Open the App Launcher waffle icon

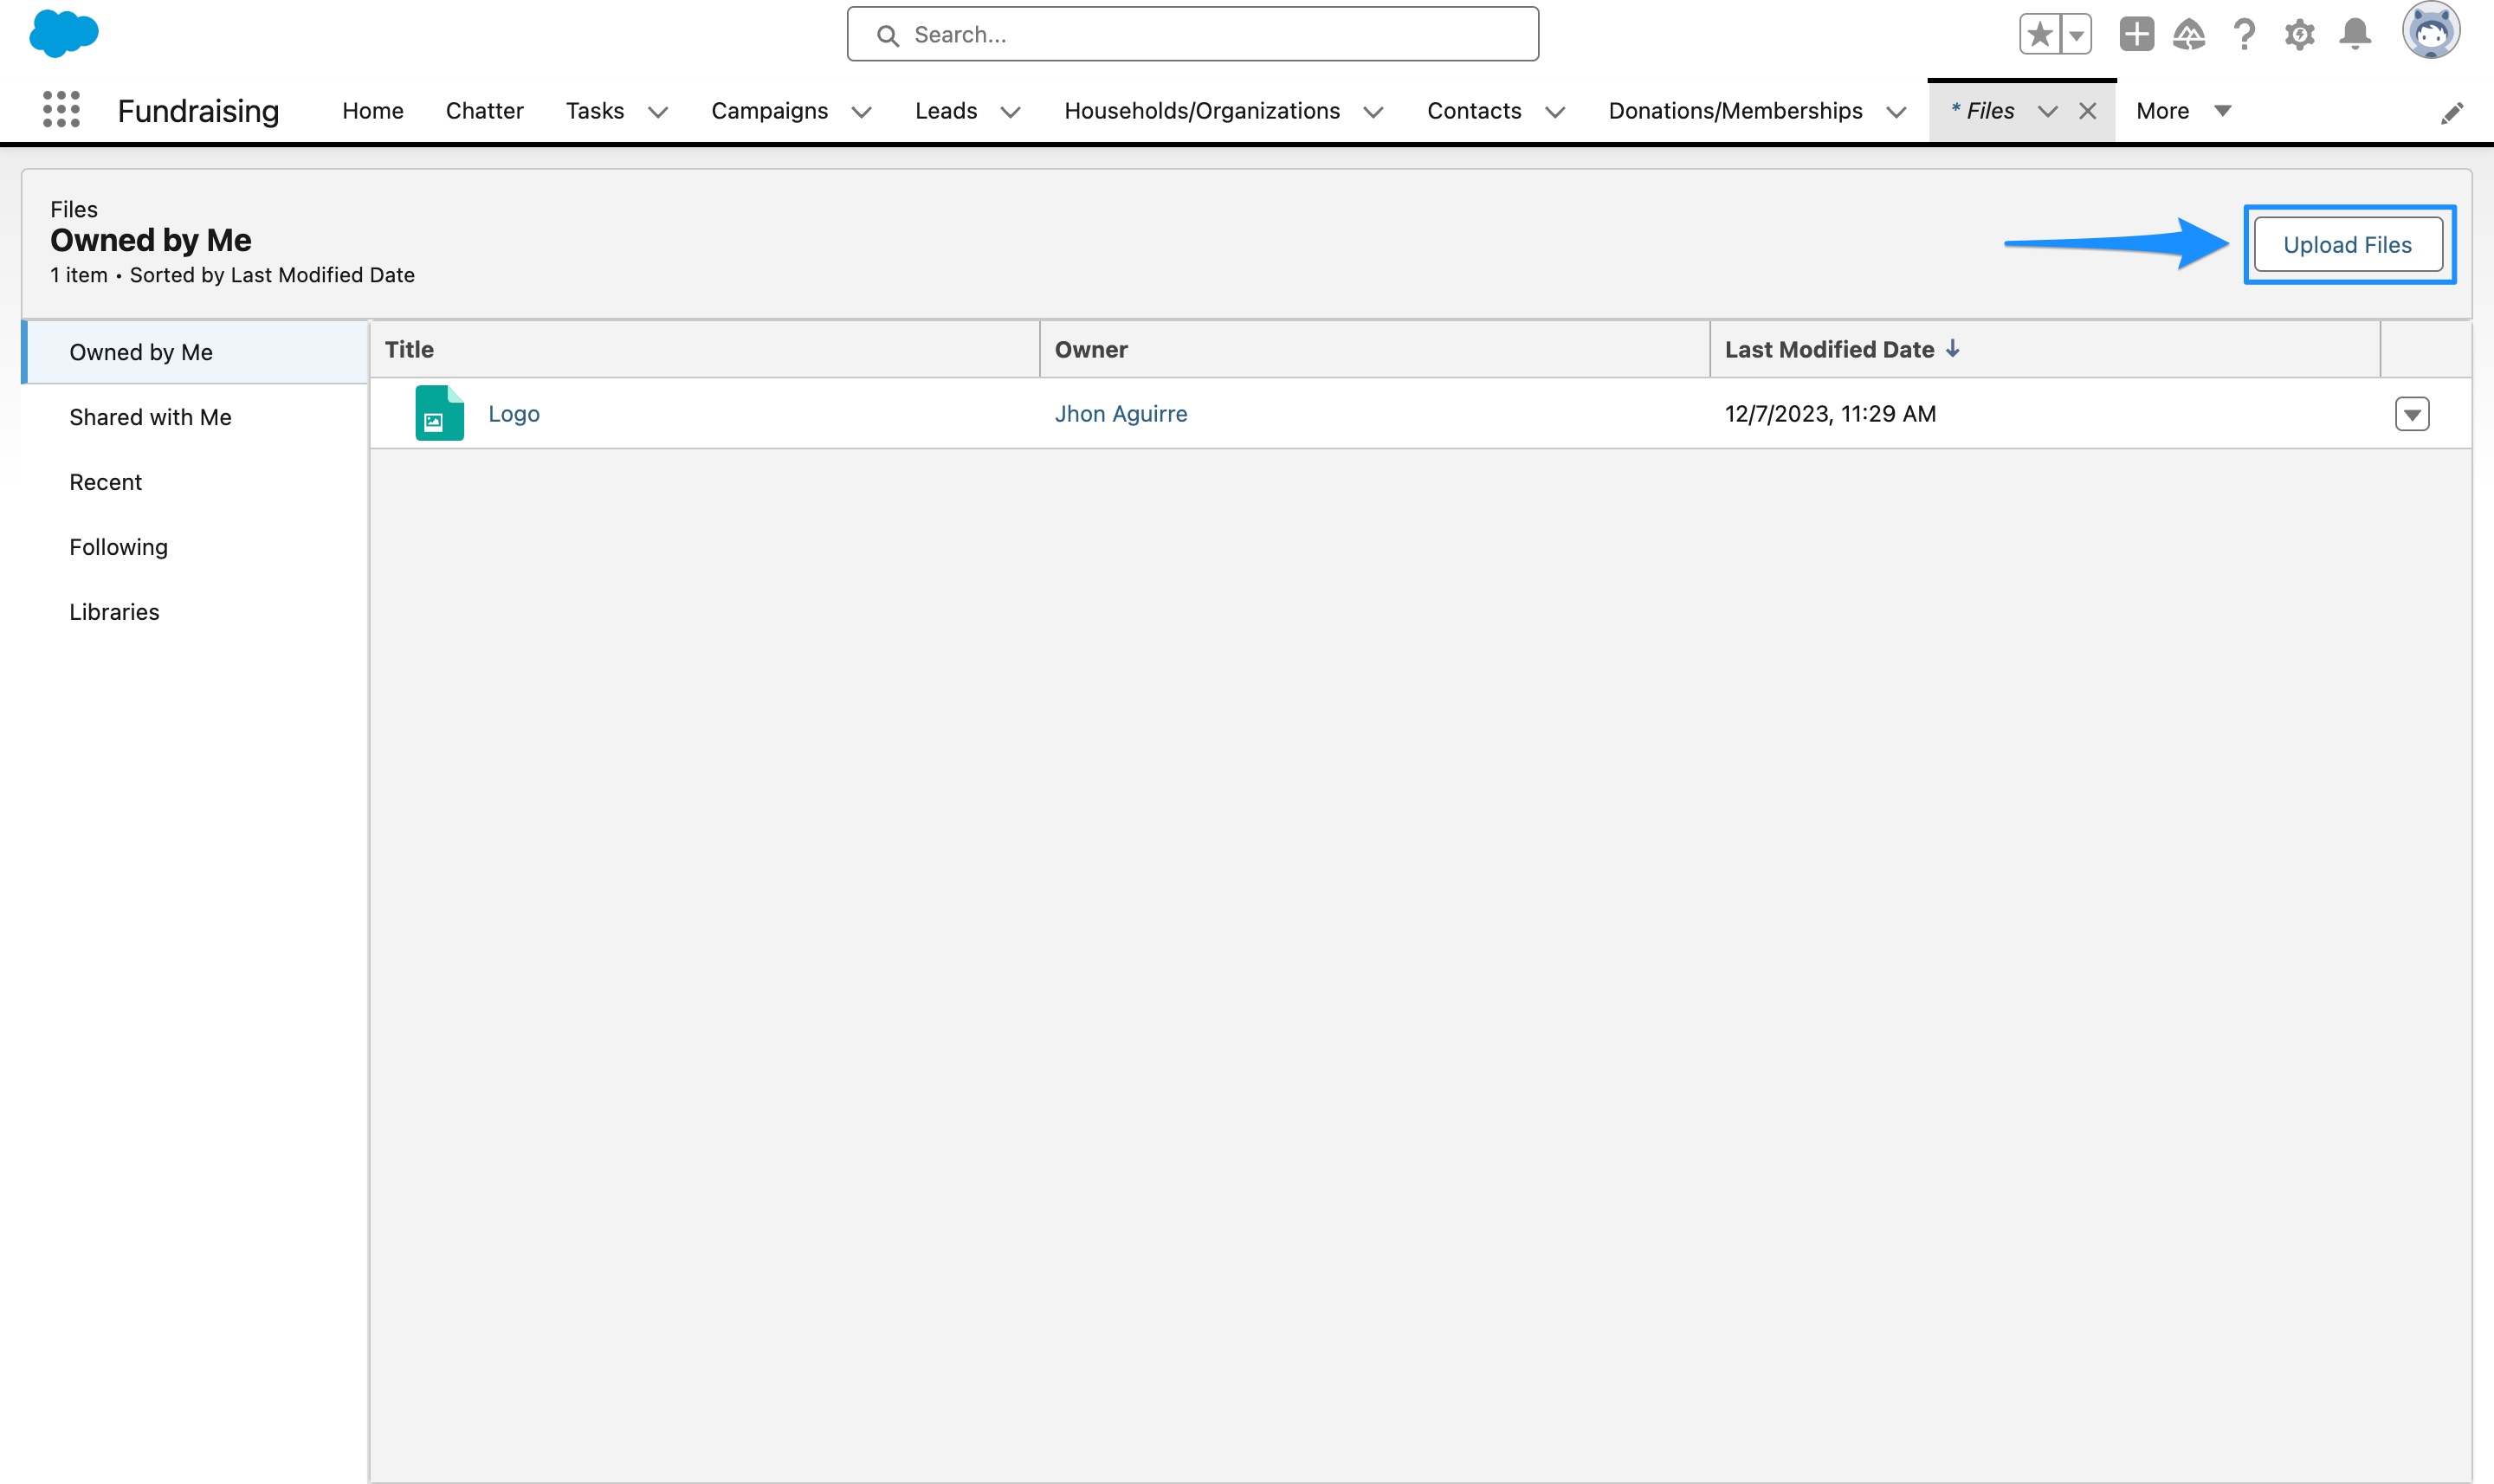point(60,110)
